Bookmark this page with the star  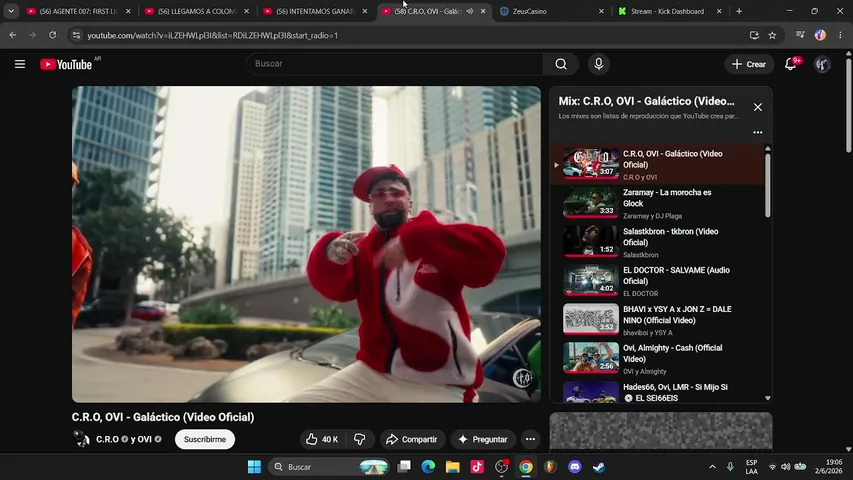click(772, 35)
